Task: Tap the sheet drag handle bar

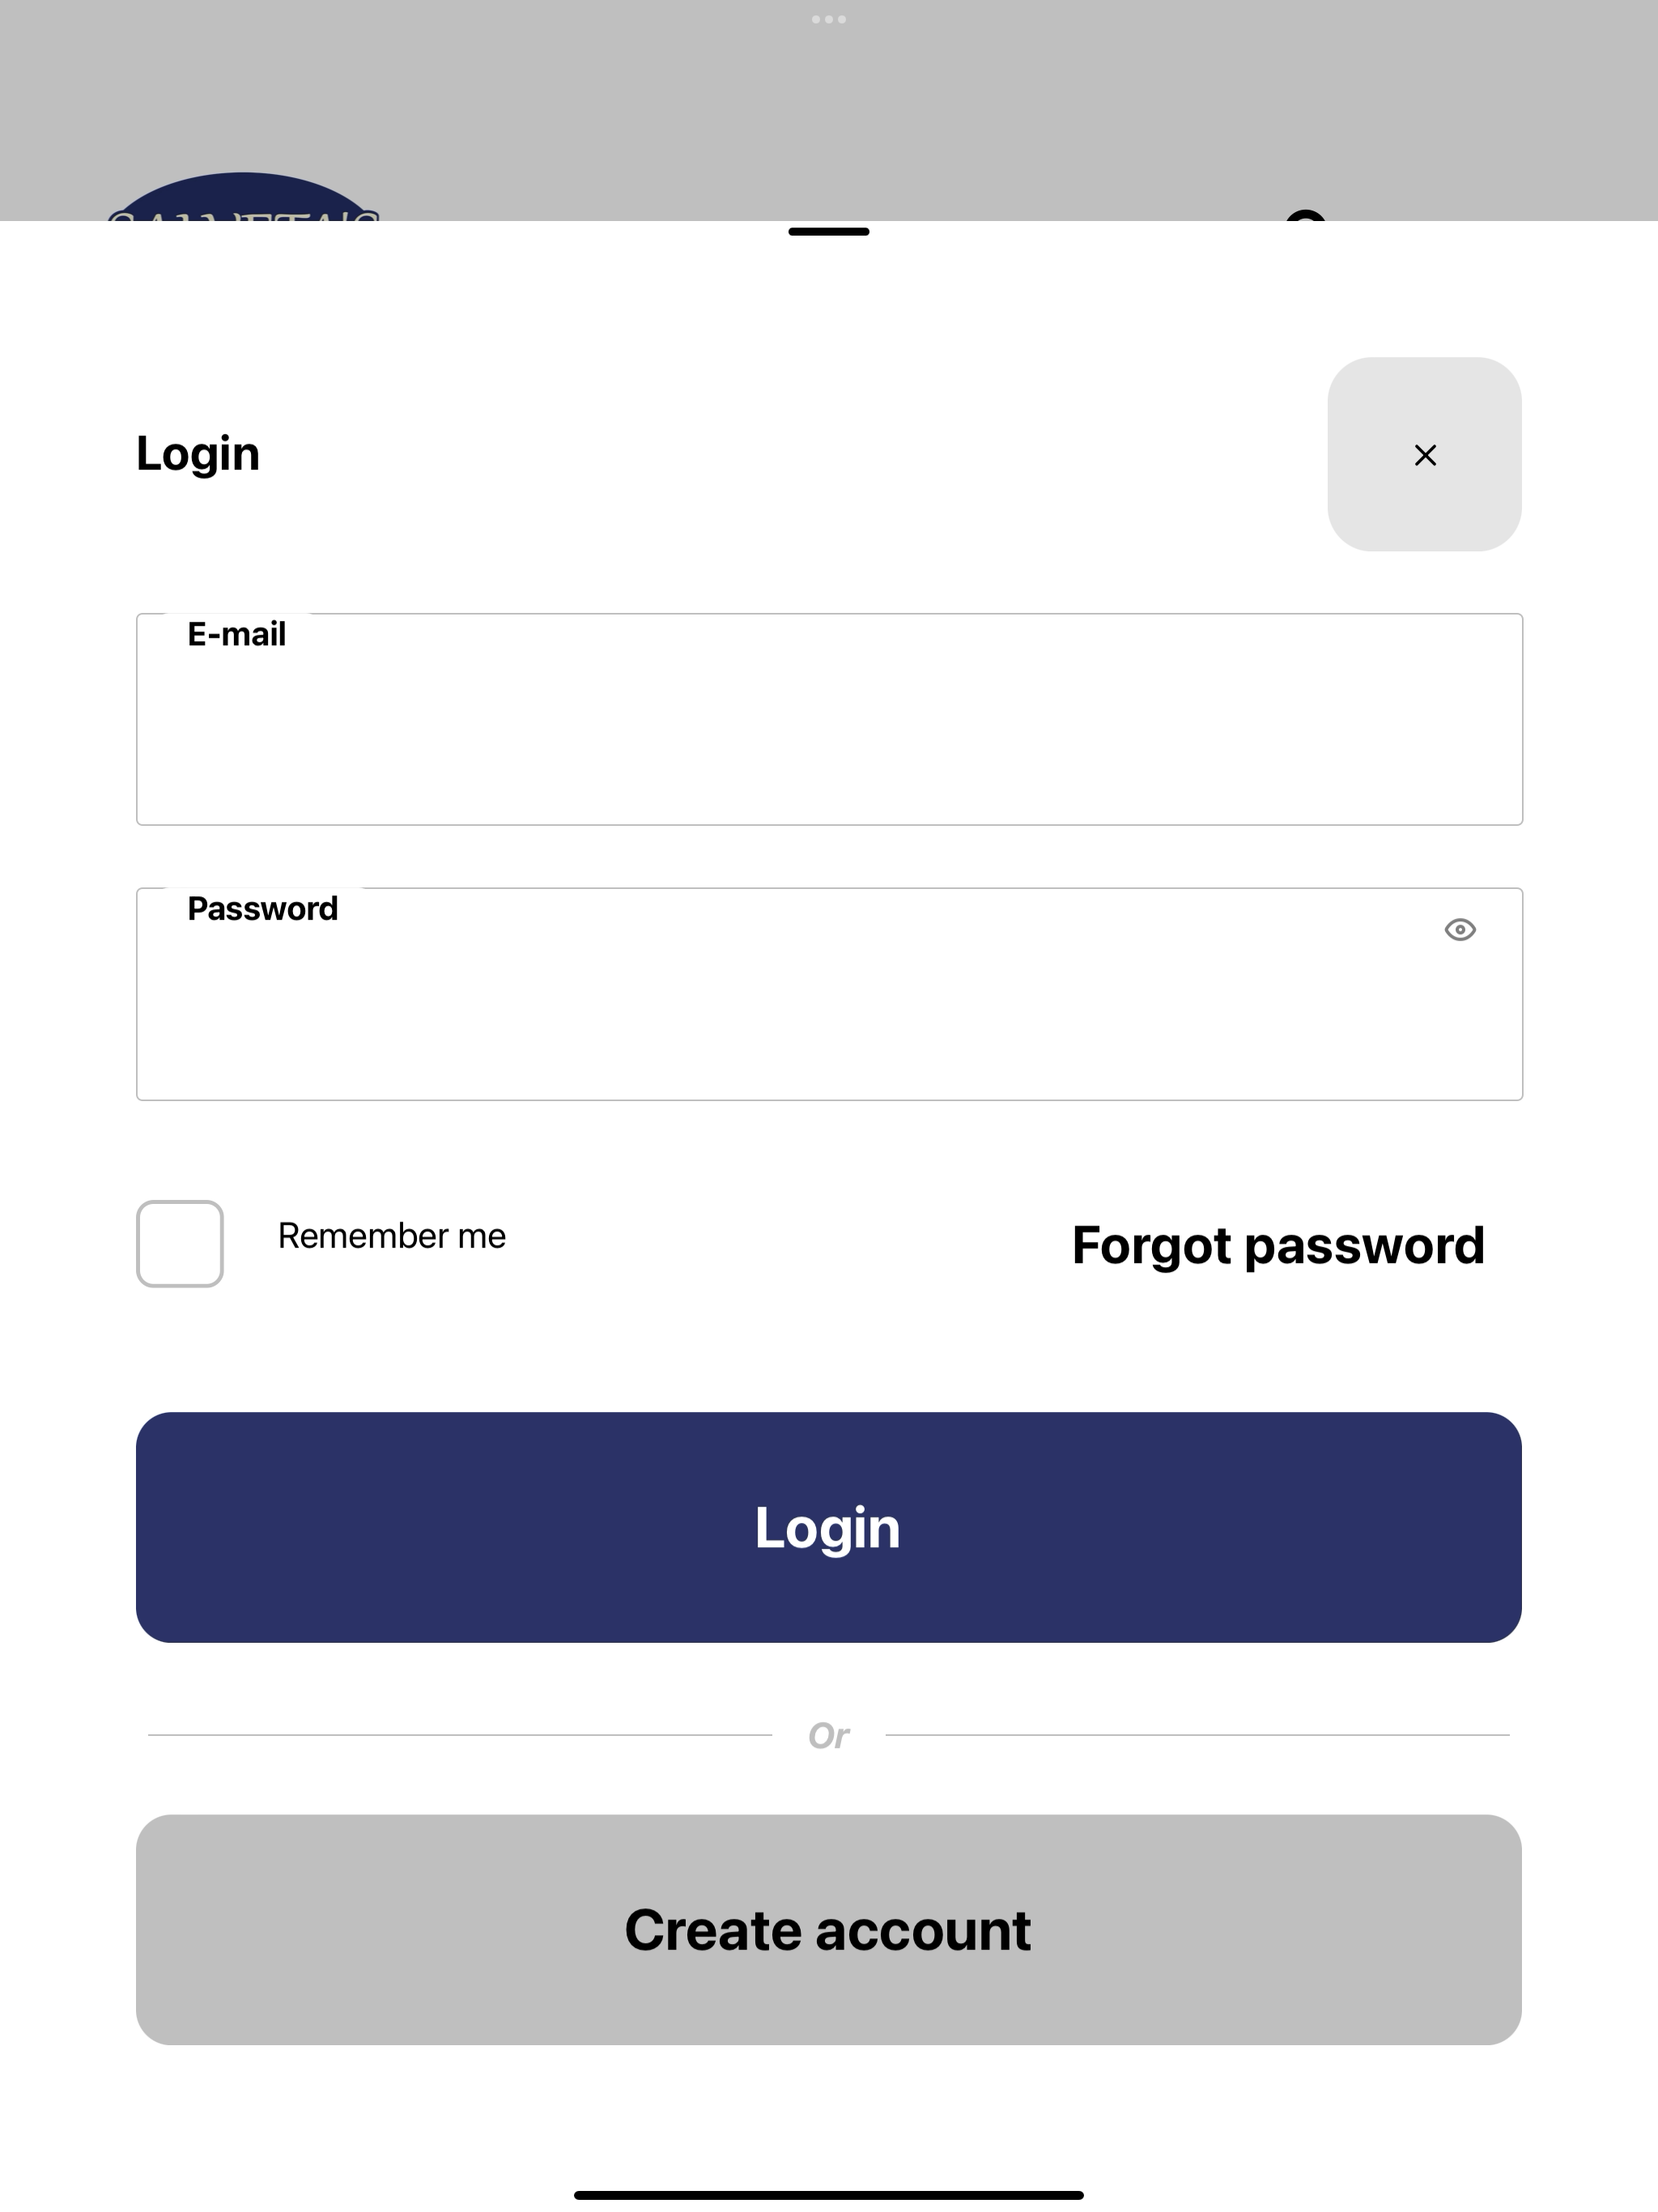Action: click(829, 231)
